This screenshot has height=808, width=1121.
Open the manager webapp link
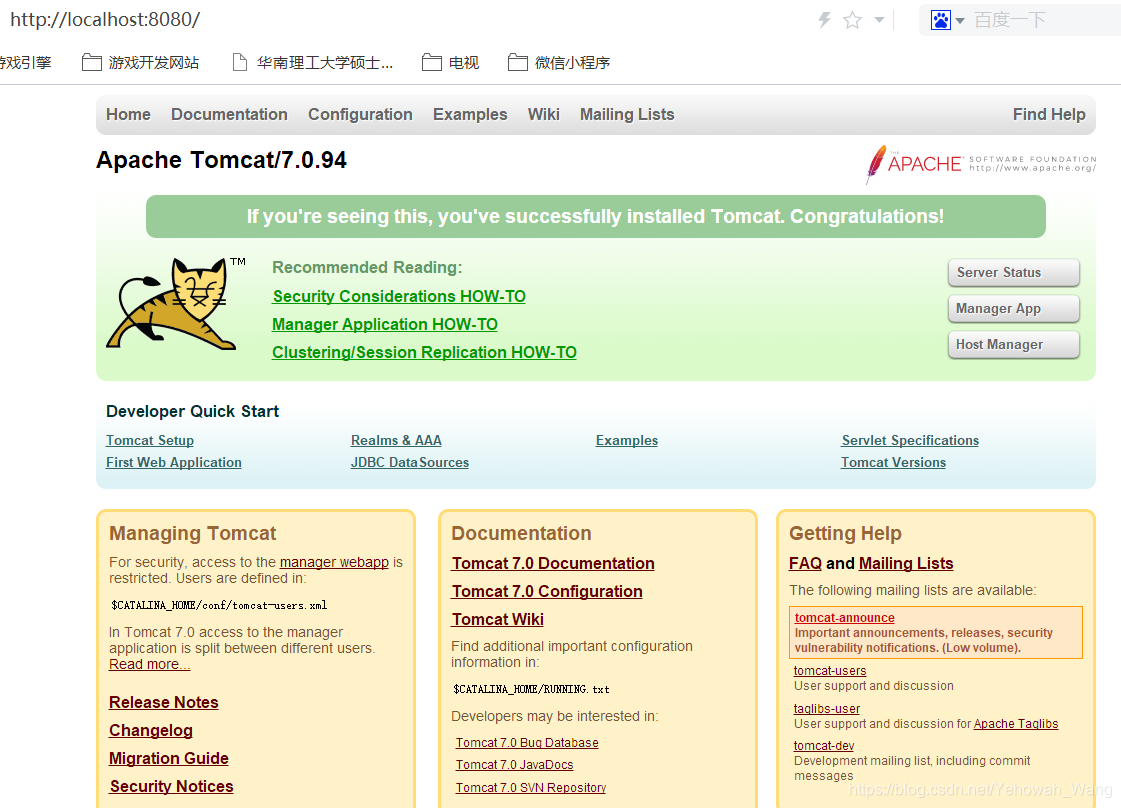pos(334,562)
